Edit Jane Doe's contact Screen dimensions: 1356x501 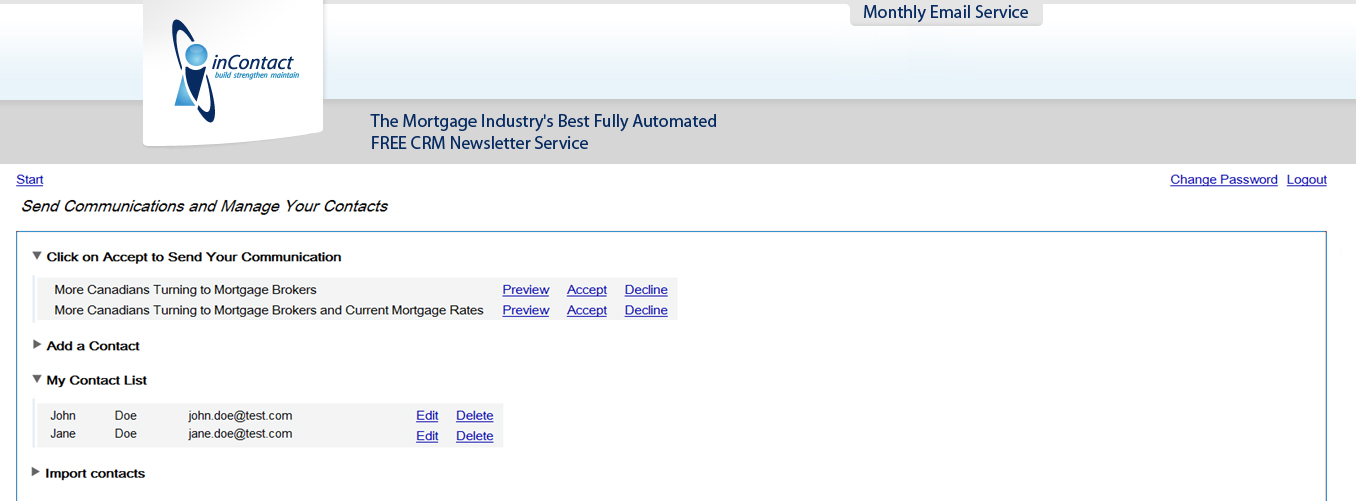(427, 436)
